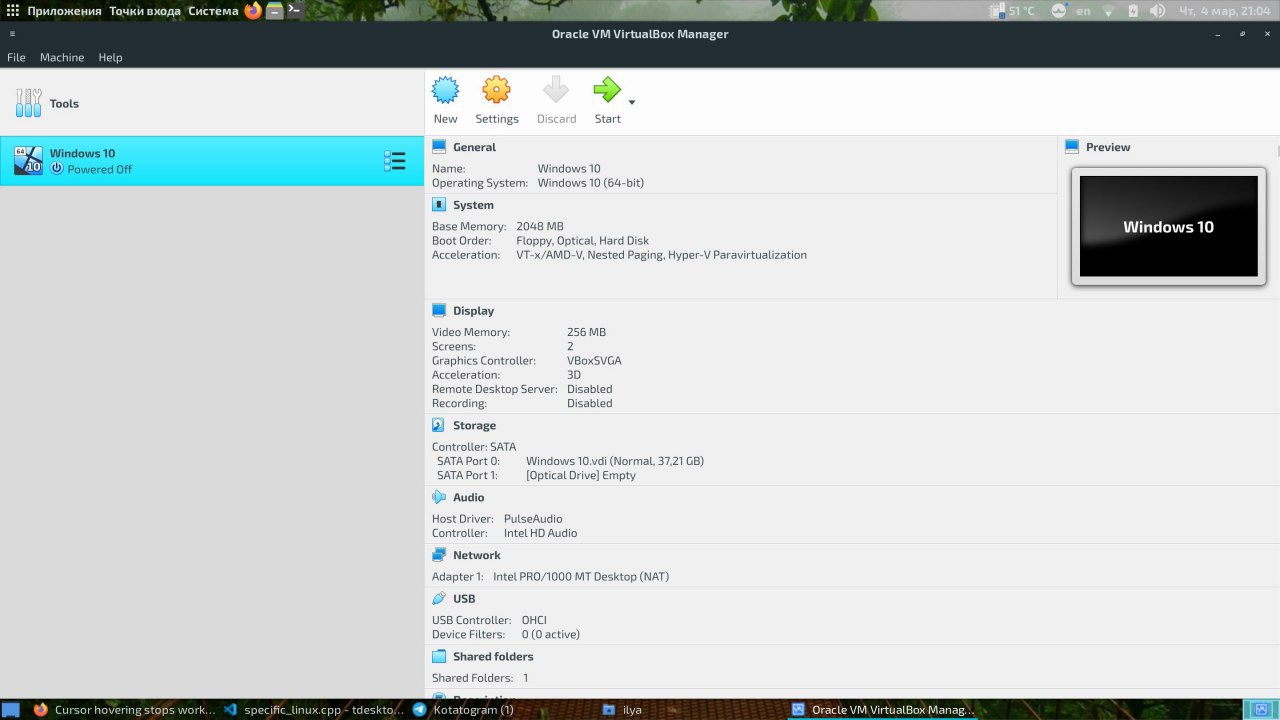Click the window menu button in title bar
1280x720 pixels.
12,34
